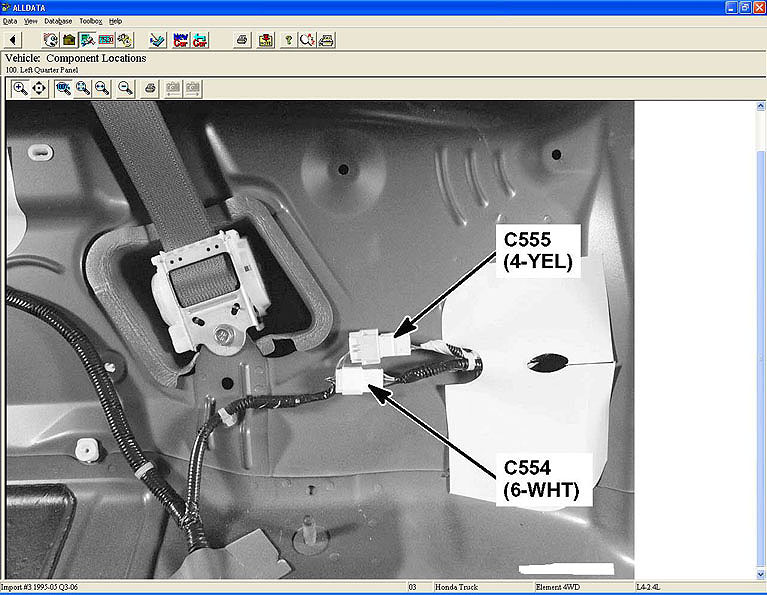767x595 pixels.
Task: Click the printer icon in main toolbar
Action: (x=241, y=40)
